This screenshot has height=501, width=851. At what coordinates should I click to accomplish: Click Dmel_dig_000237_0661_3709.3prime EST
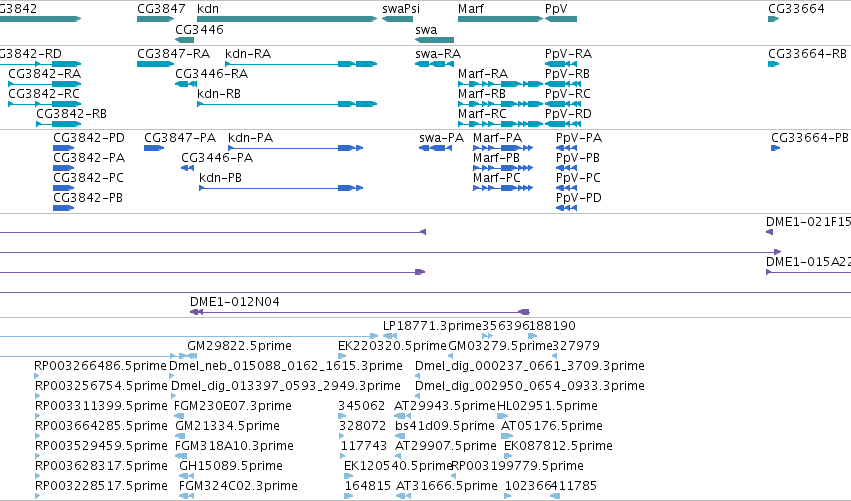pos(530,366)
